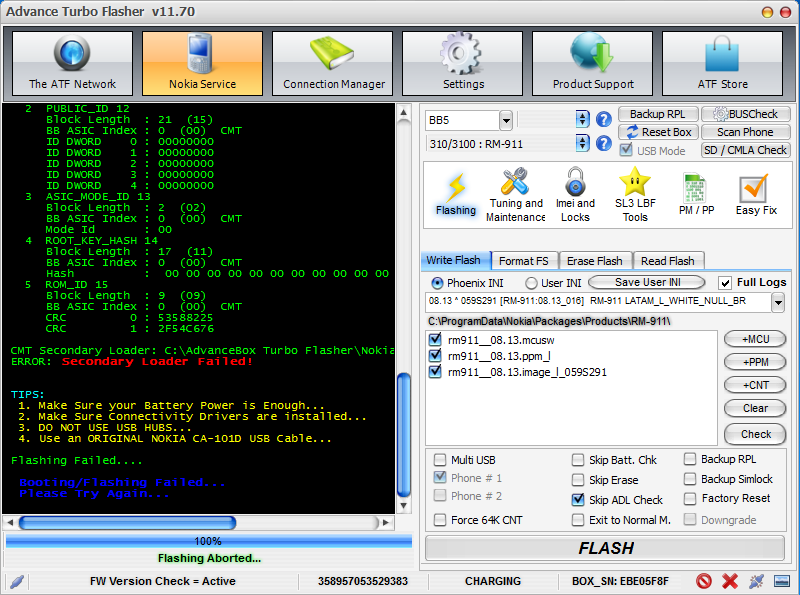
Task: Click the log horizontal scrollbar thumb
Action: pos(128,523)
